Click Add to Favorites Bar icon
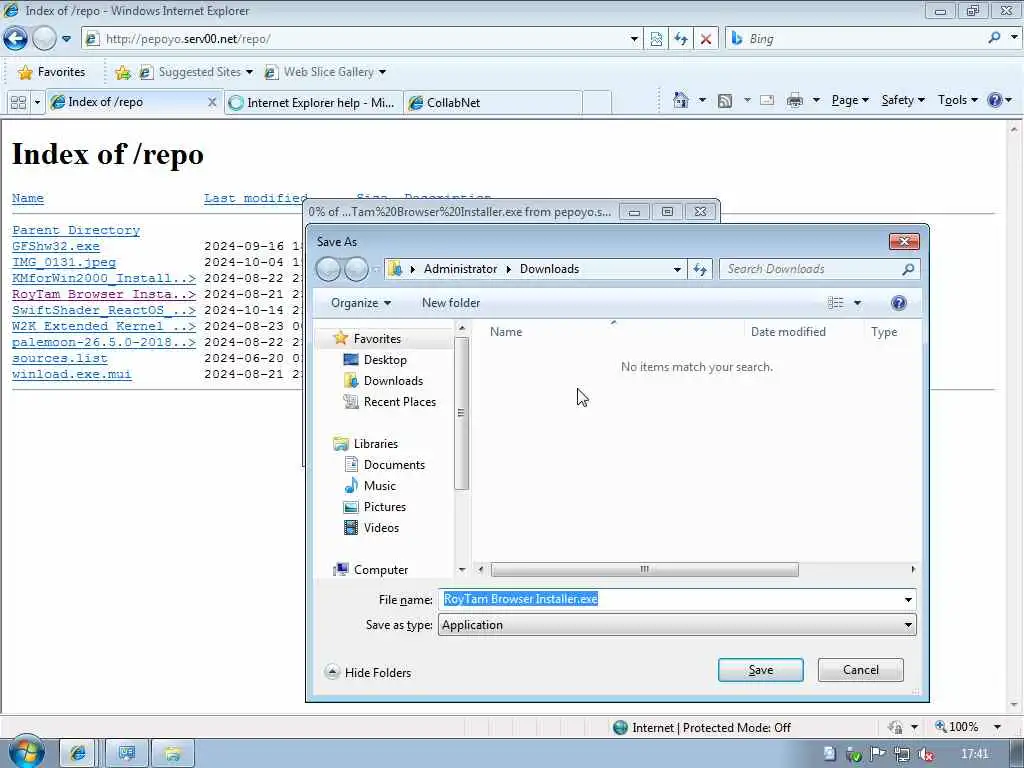The height and width of the screenshot is (768, 1024). click(122, 72)
